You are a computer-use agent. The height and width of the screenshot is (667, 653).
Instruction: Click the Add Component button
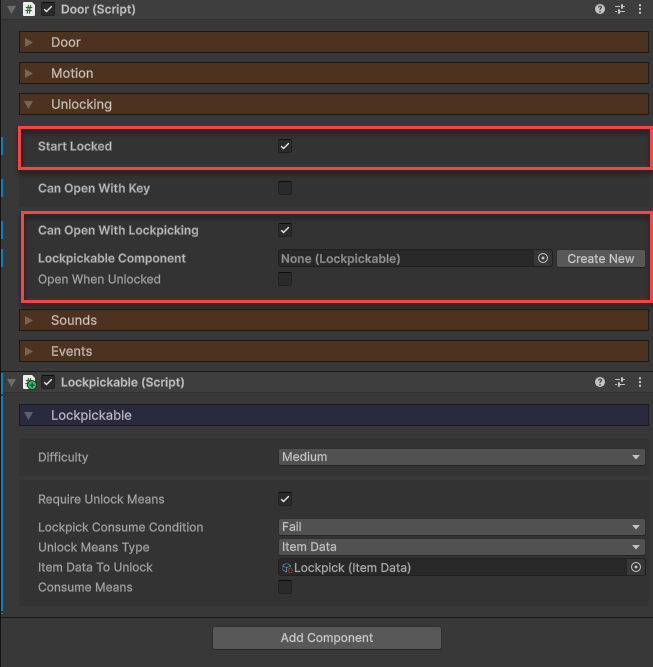pos(326,637)
